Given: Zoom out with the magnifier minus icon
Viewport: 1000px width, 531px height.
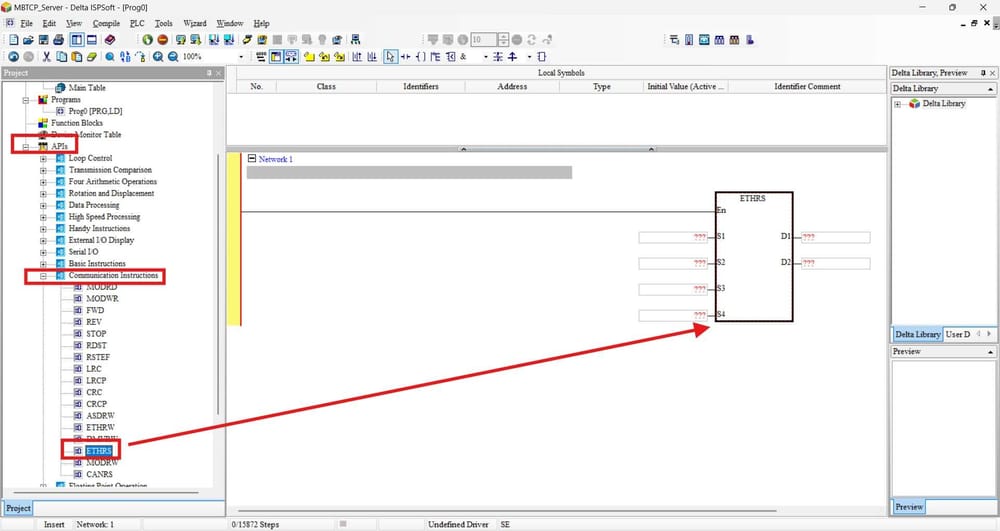Looking at the screenshot, I should pos(173,57).
